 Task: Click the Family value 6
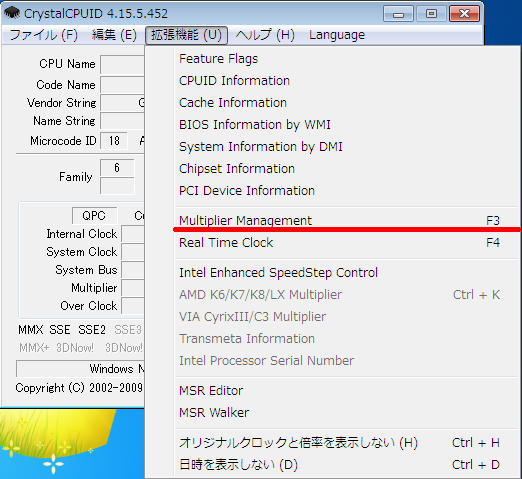tap(117, 168)
